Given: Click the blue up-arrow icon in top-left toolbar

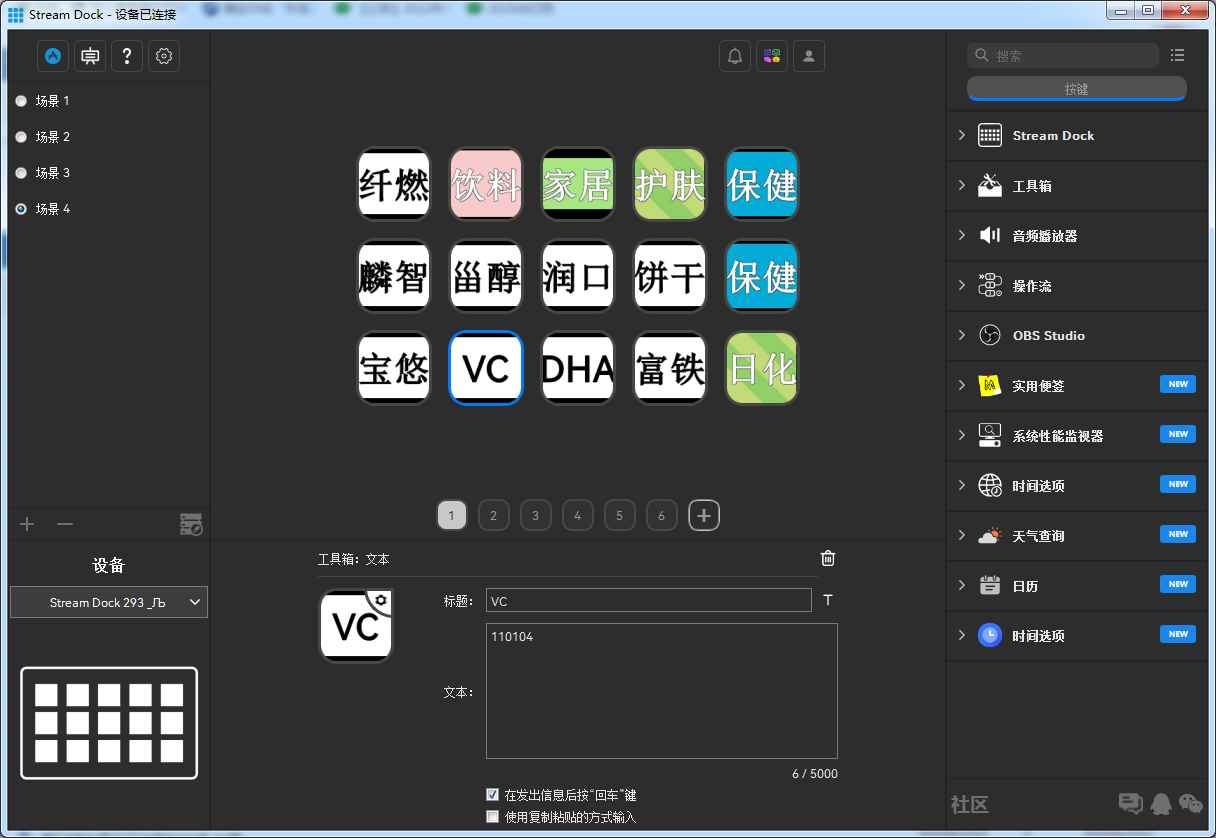Looking at the screenshot, I should tap(53, 57).
